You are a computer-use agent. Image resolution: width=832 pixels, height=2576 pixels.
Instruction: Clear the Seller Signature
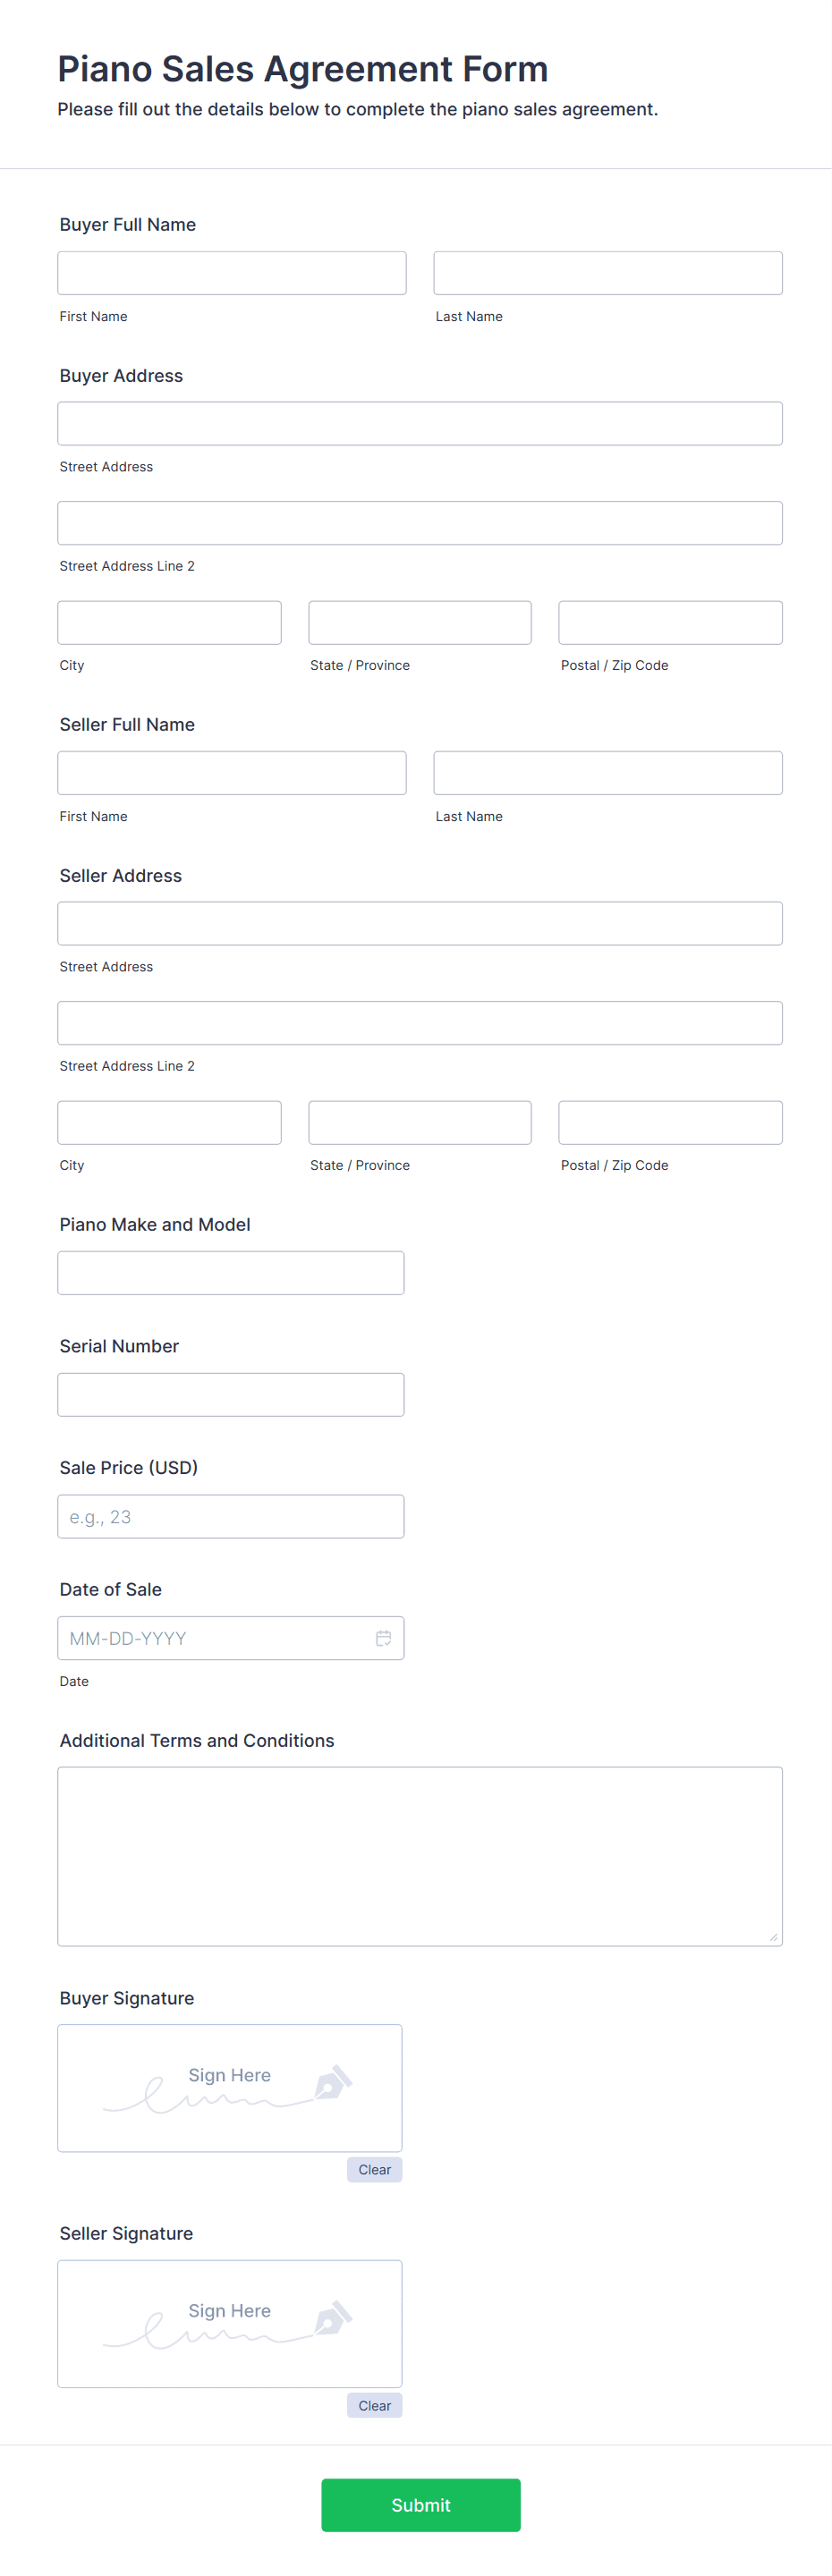(x=374, y=2405)
